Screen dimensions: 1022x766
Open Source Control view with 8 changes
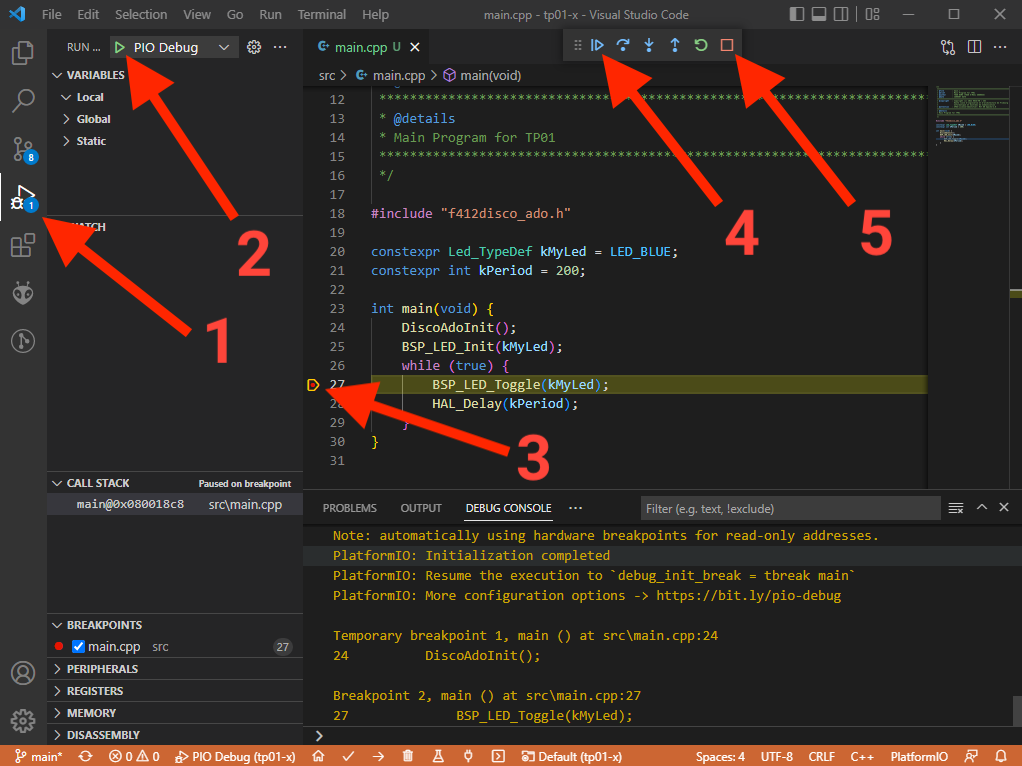point(23,149)
